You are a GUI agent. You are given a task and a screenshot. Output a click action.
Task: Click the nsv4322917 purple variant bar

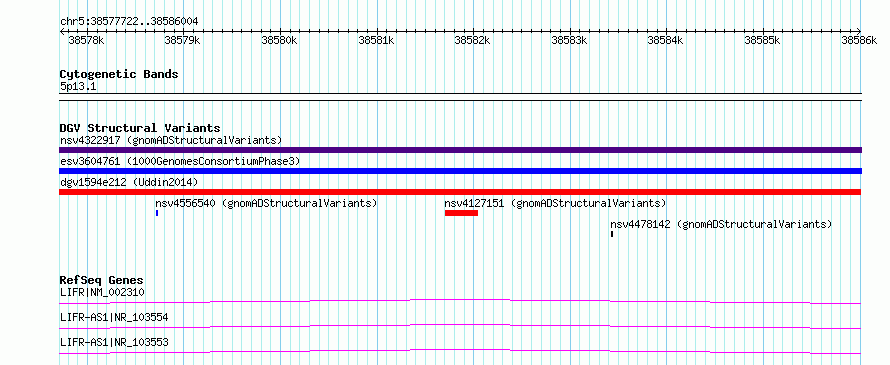click(x=460, y=150)
